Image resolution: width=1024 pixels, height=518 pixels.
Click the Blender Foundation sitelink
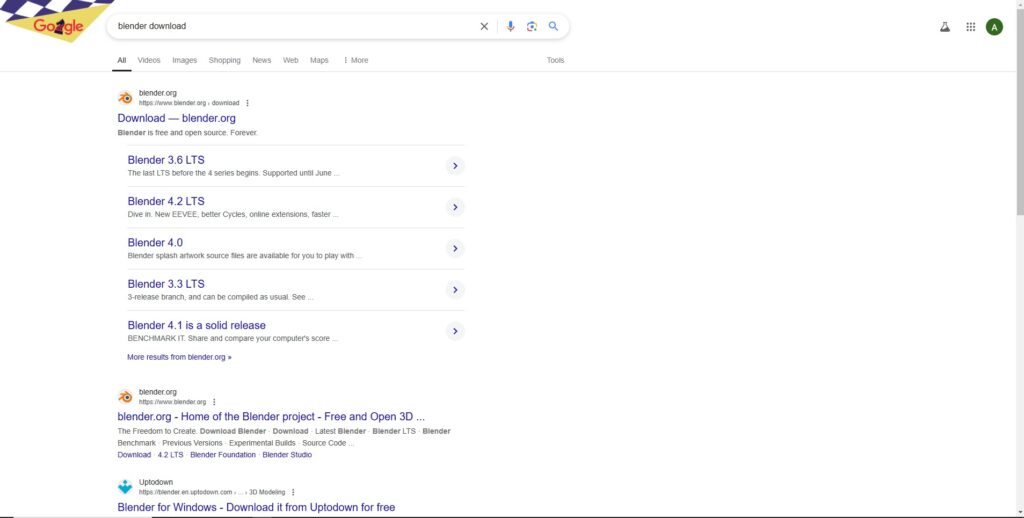pos(223,455)
